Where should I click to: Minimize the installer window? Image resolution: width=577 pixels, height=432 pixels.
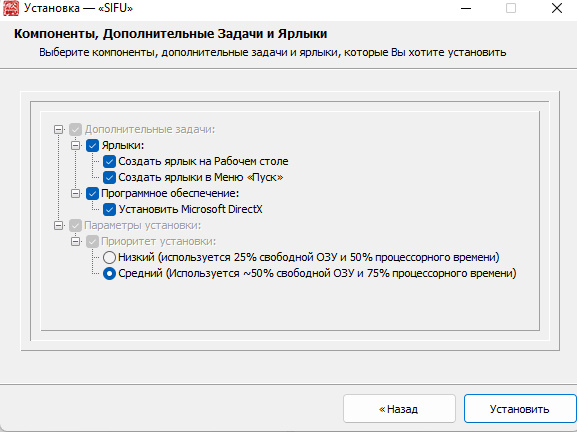466,8
